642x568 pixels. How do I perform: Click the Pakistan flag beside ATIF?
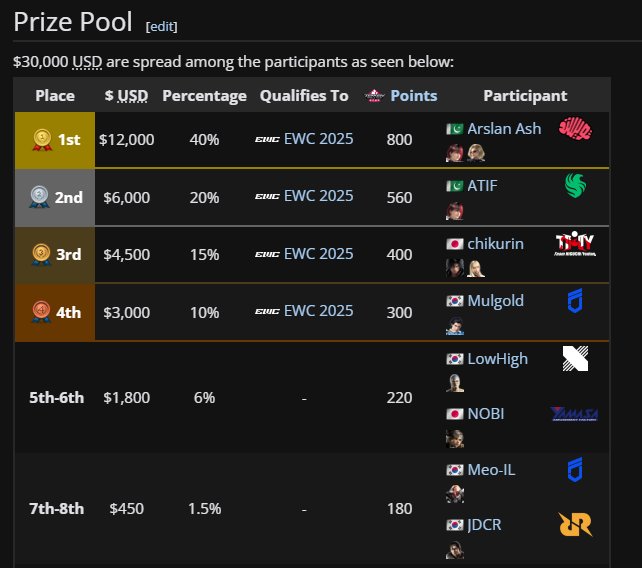point(454,186)
